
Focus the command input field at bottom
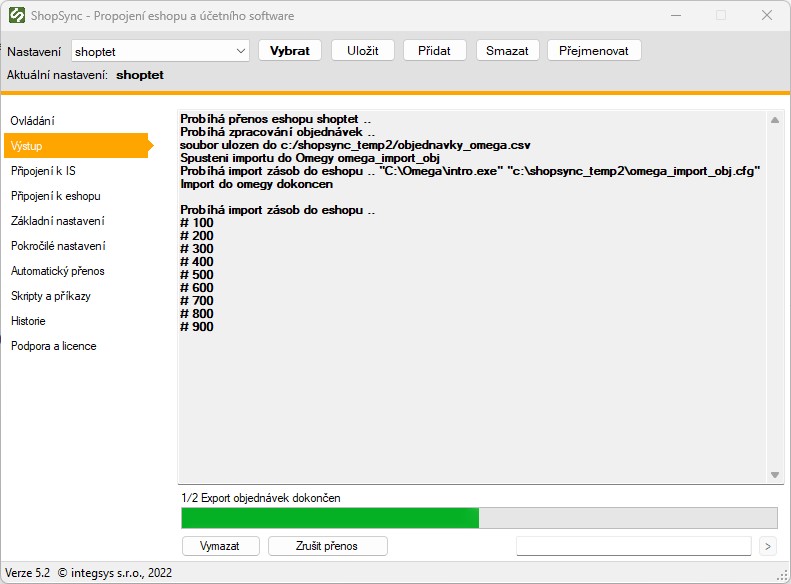click(x=634, y=546)
